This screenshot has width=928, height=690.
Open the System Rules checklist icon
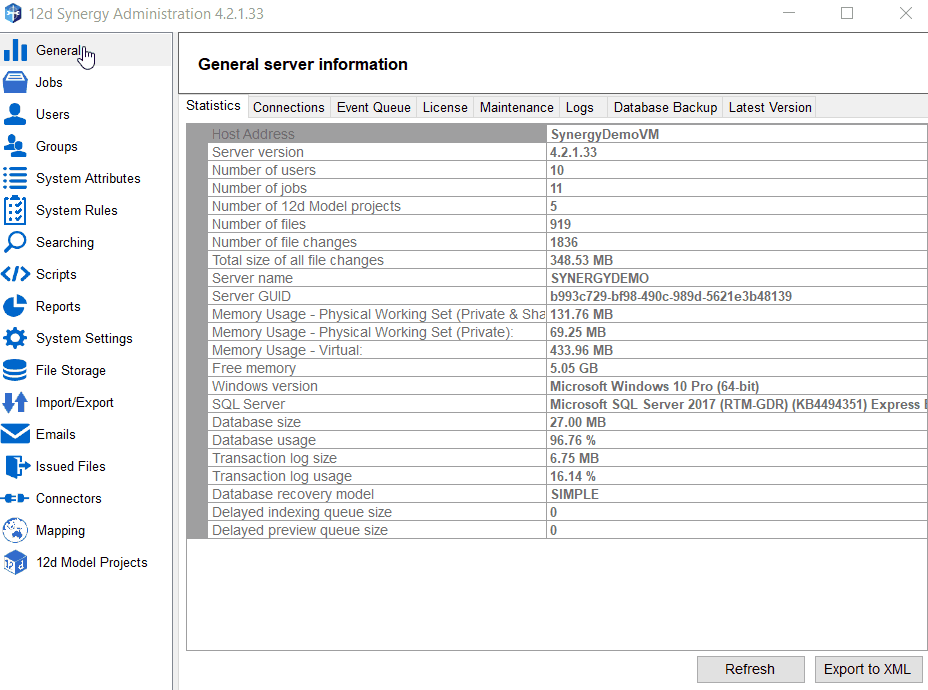point(15,210)
